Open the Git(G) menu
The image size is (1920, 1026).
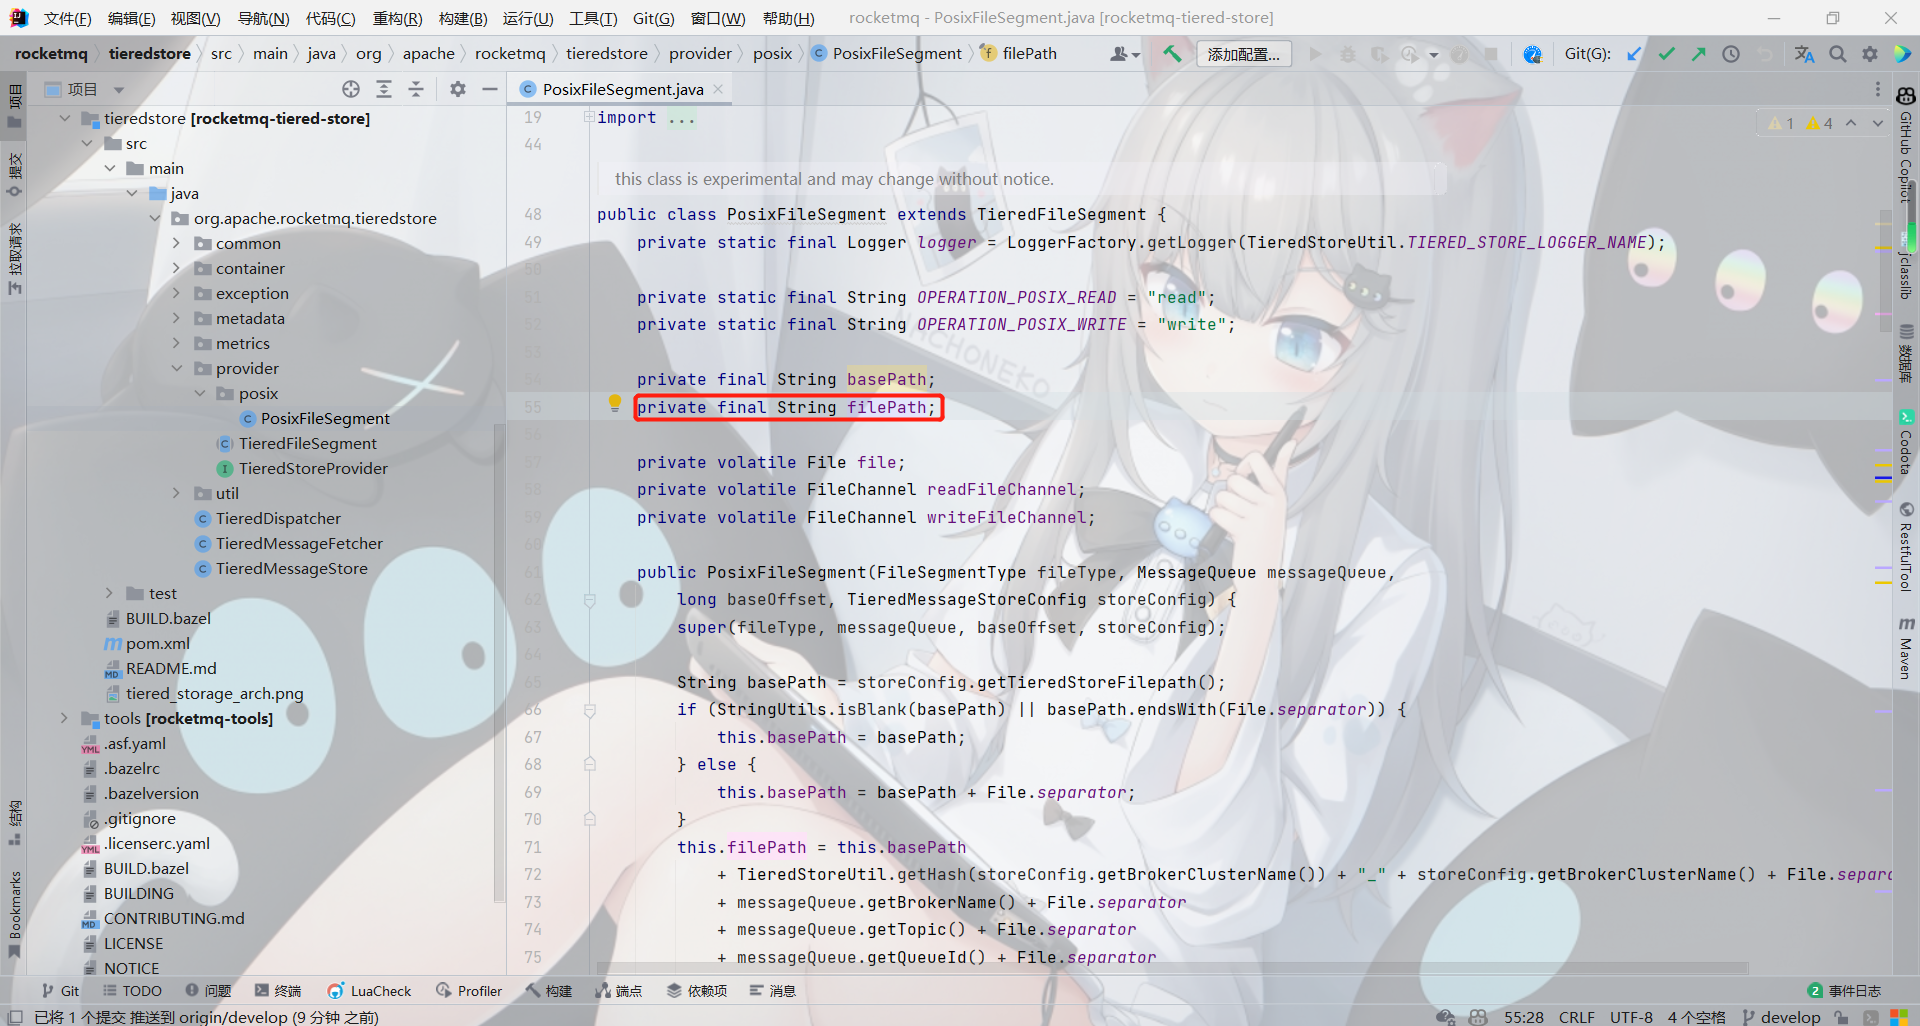coord(653,18)
